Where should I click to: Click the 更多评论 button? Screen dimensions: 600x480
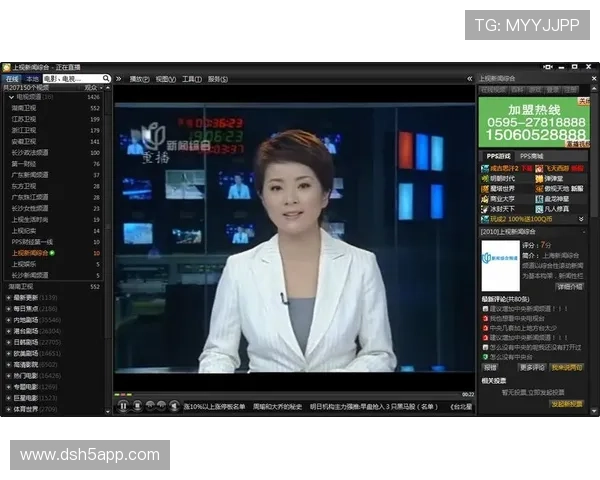click(x=532, y=367)
